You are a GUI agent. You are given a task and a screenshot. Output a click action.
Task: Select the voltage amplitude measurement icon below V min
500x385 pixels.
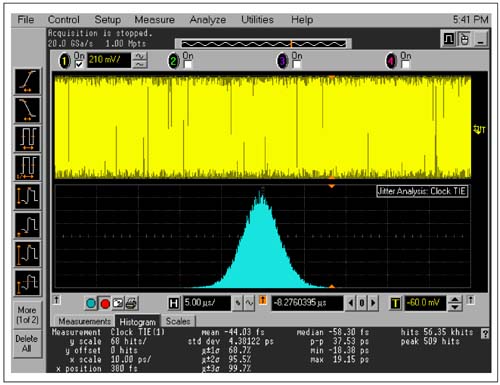pyautogui.click(x=27, y=254)
